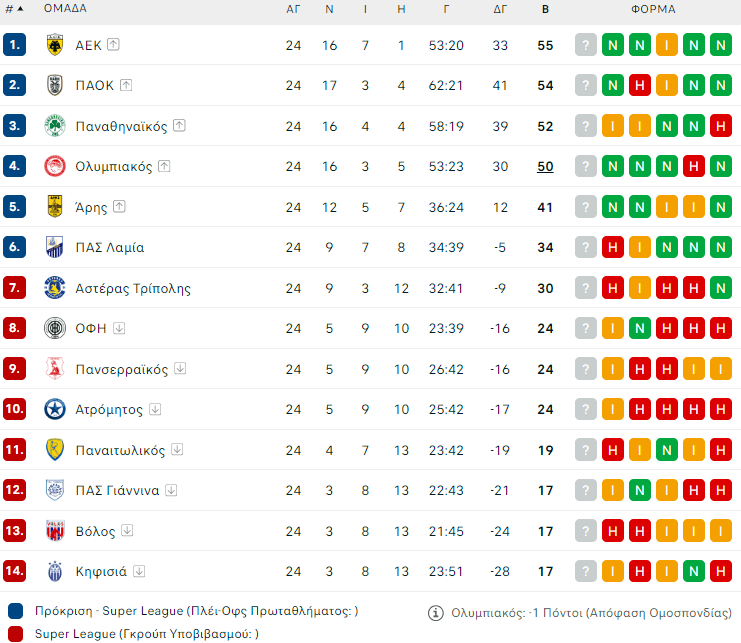Viewport: 741px width, 643px height.
Task: Sort standings by the B points column
Action: pyautogui.click(x=545, y=9)
